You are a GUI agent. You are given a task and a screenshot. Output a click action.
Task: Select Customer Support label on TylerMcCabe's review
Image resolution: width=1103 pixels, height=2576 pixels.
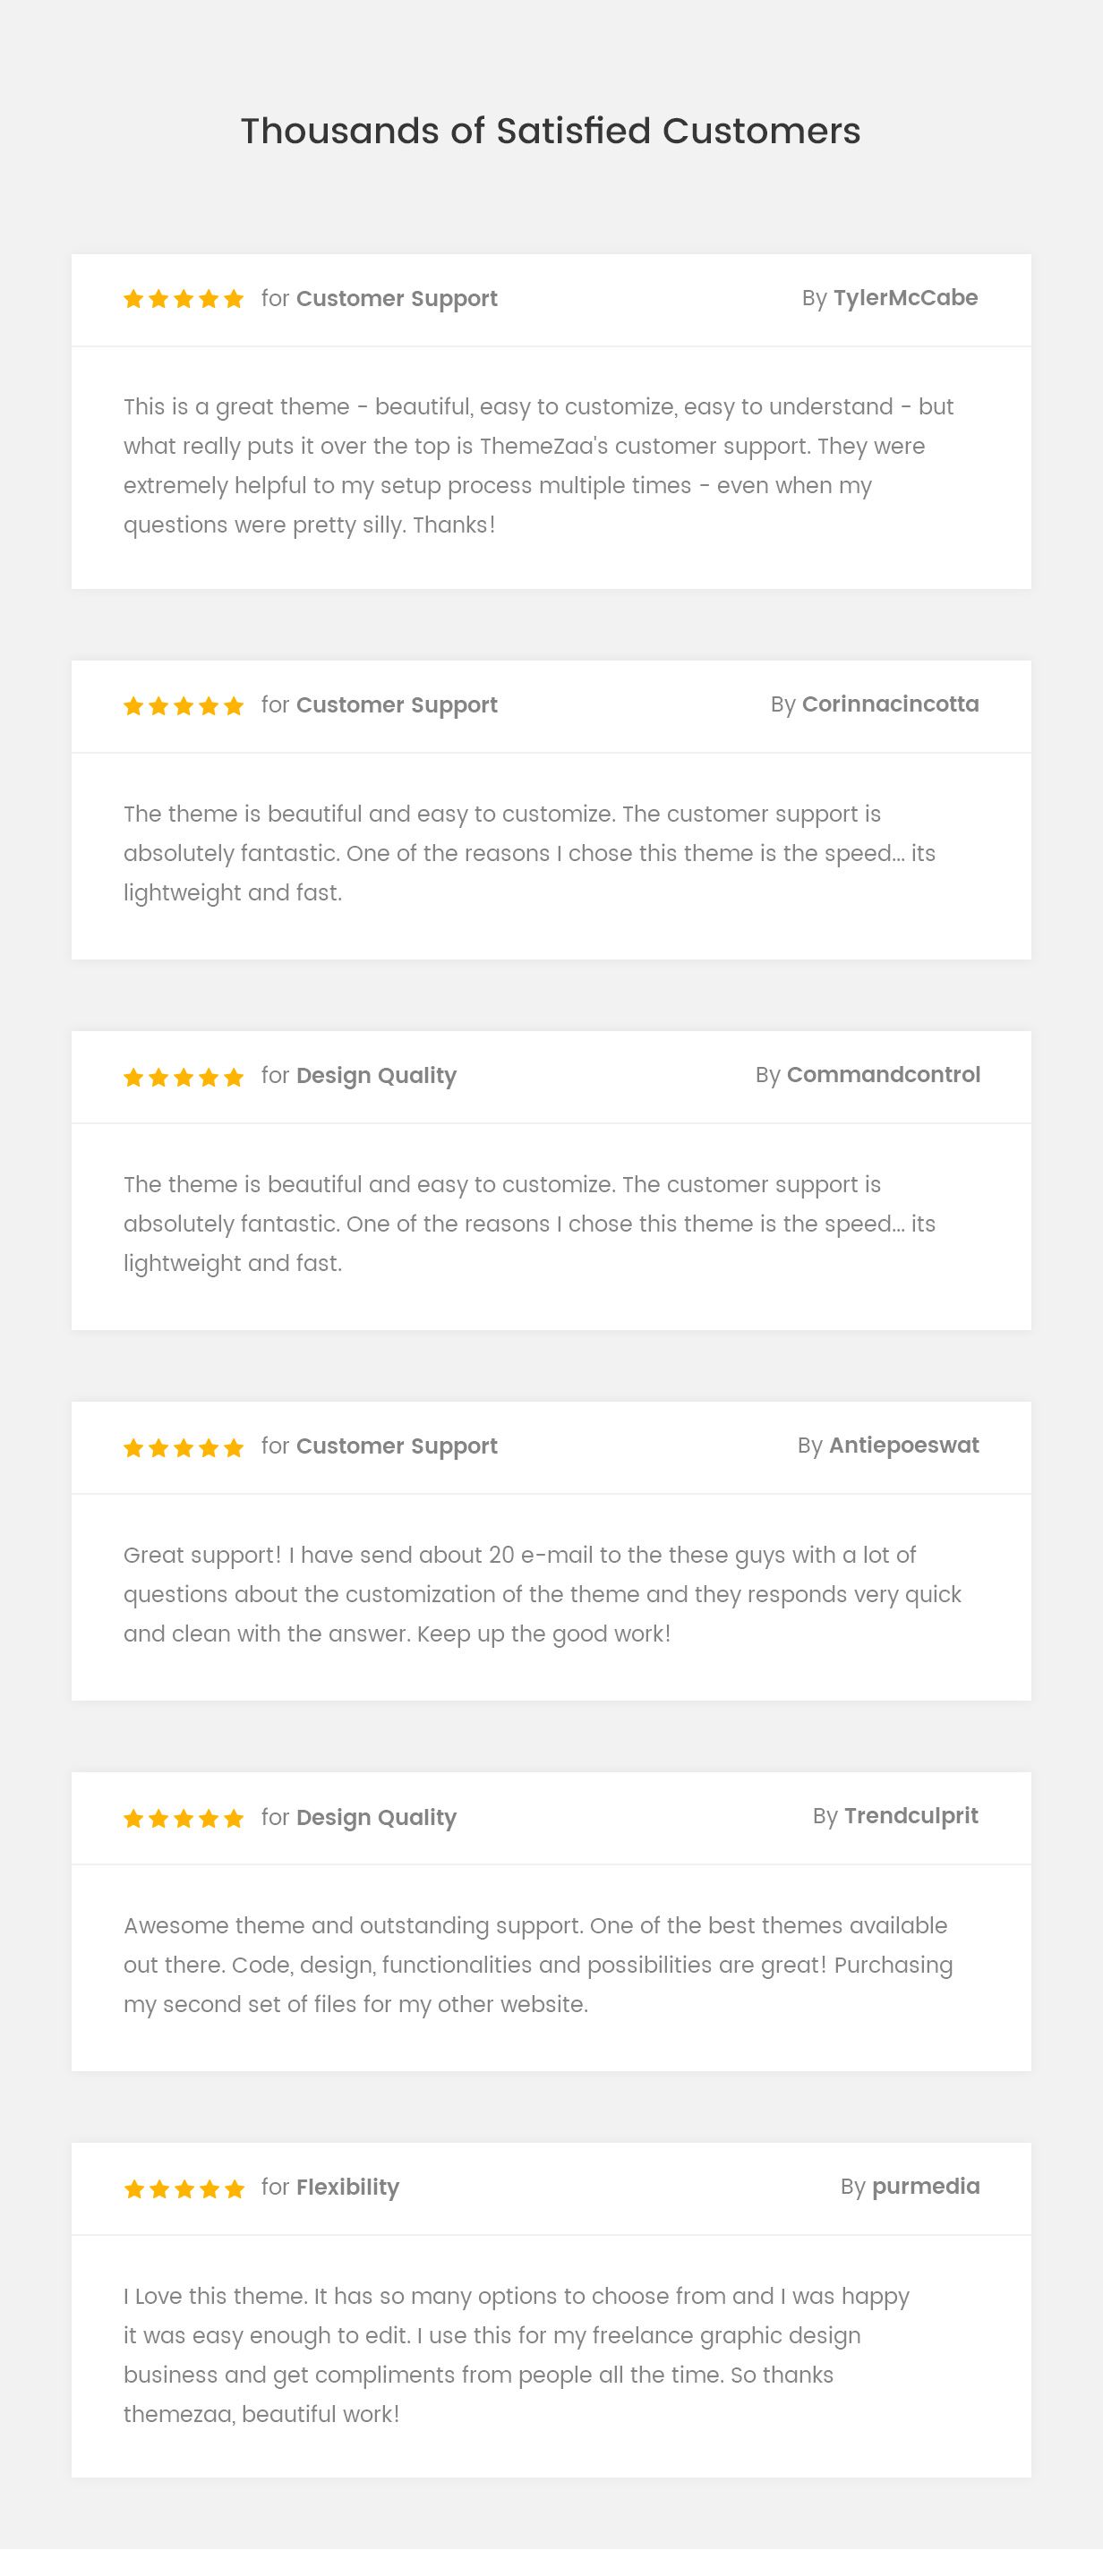tap(396, 299)
